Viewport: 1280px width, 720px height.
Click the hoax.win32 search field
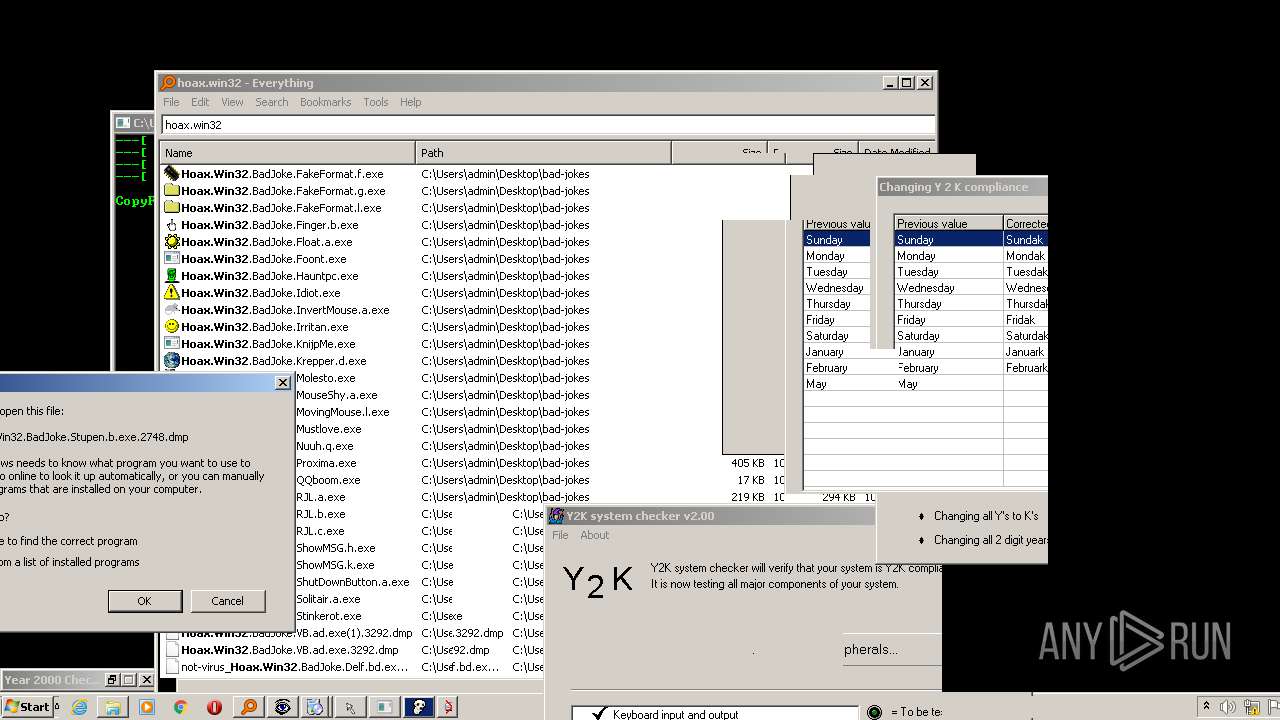point(548,125)
